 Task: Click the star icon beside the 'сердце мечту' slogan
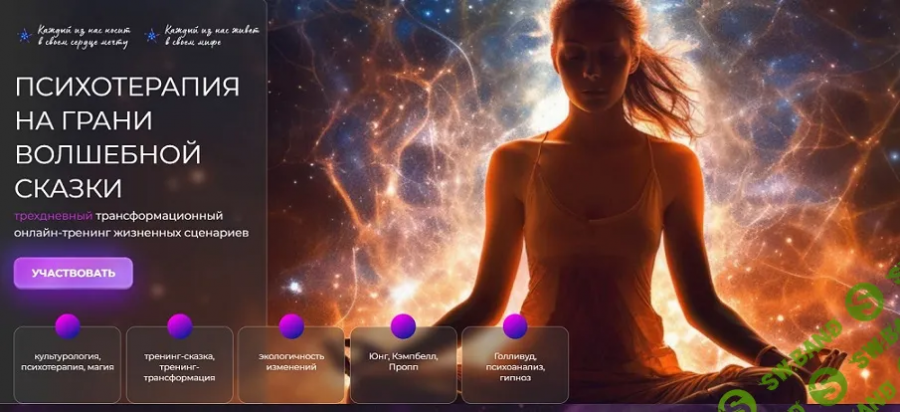pyautogui.click(x=24, y=36)
